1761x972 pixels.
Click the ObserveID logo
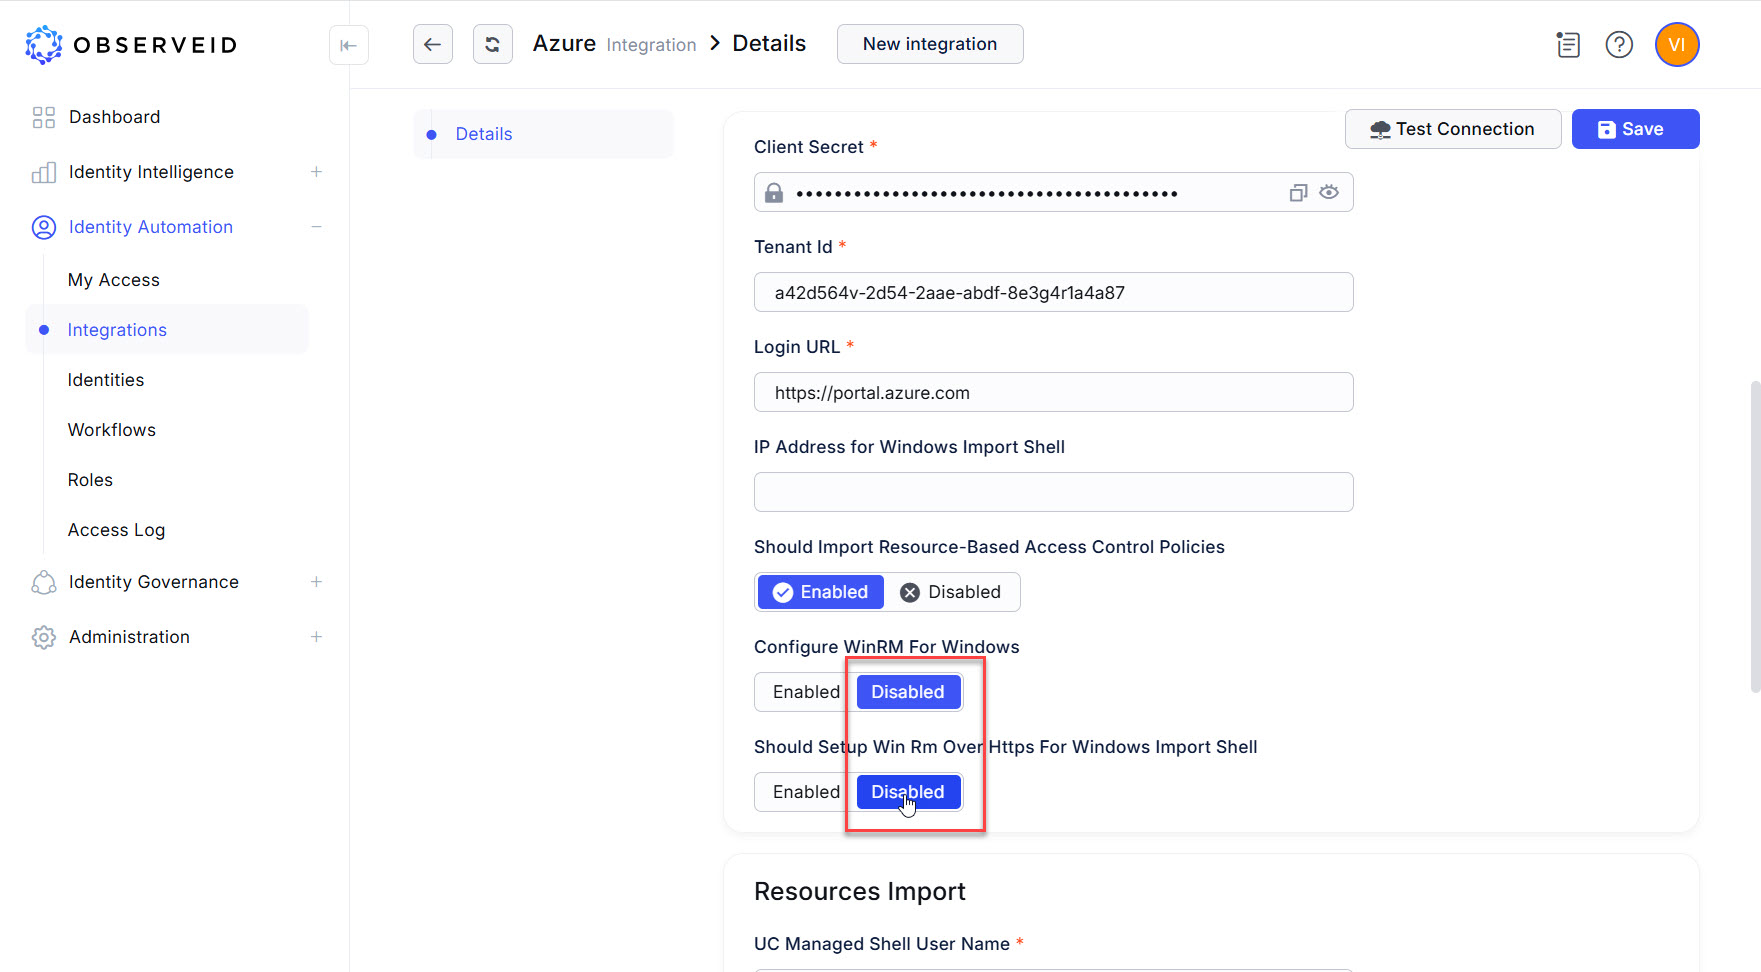[x=131, y=45]
